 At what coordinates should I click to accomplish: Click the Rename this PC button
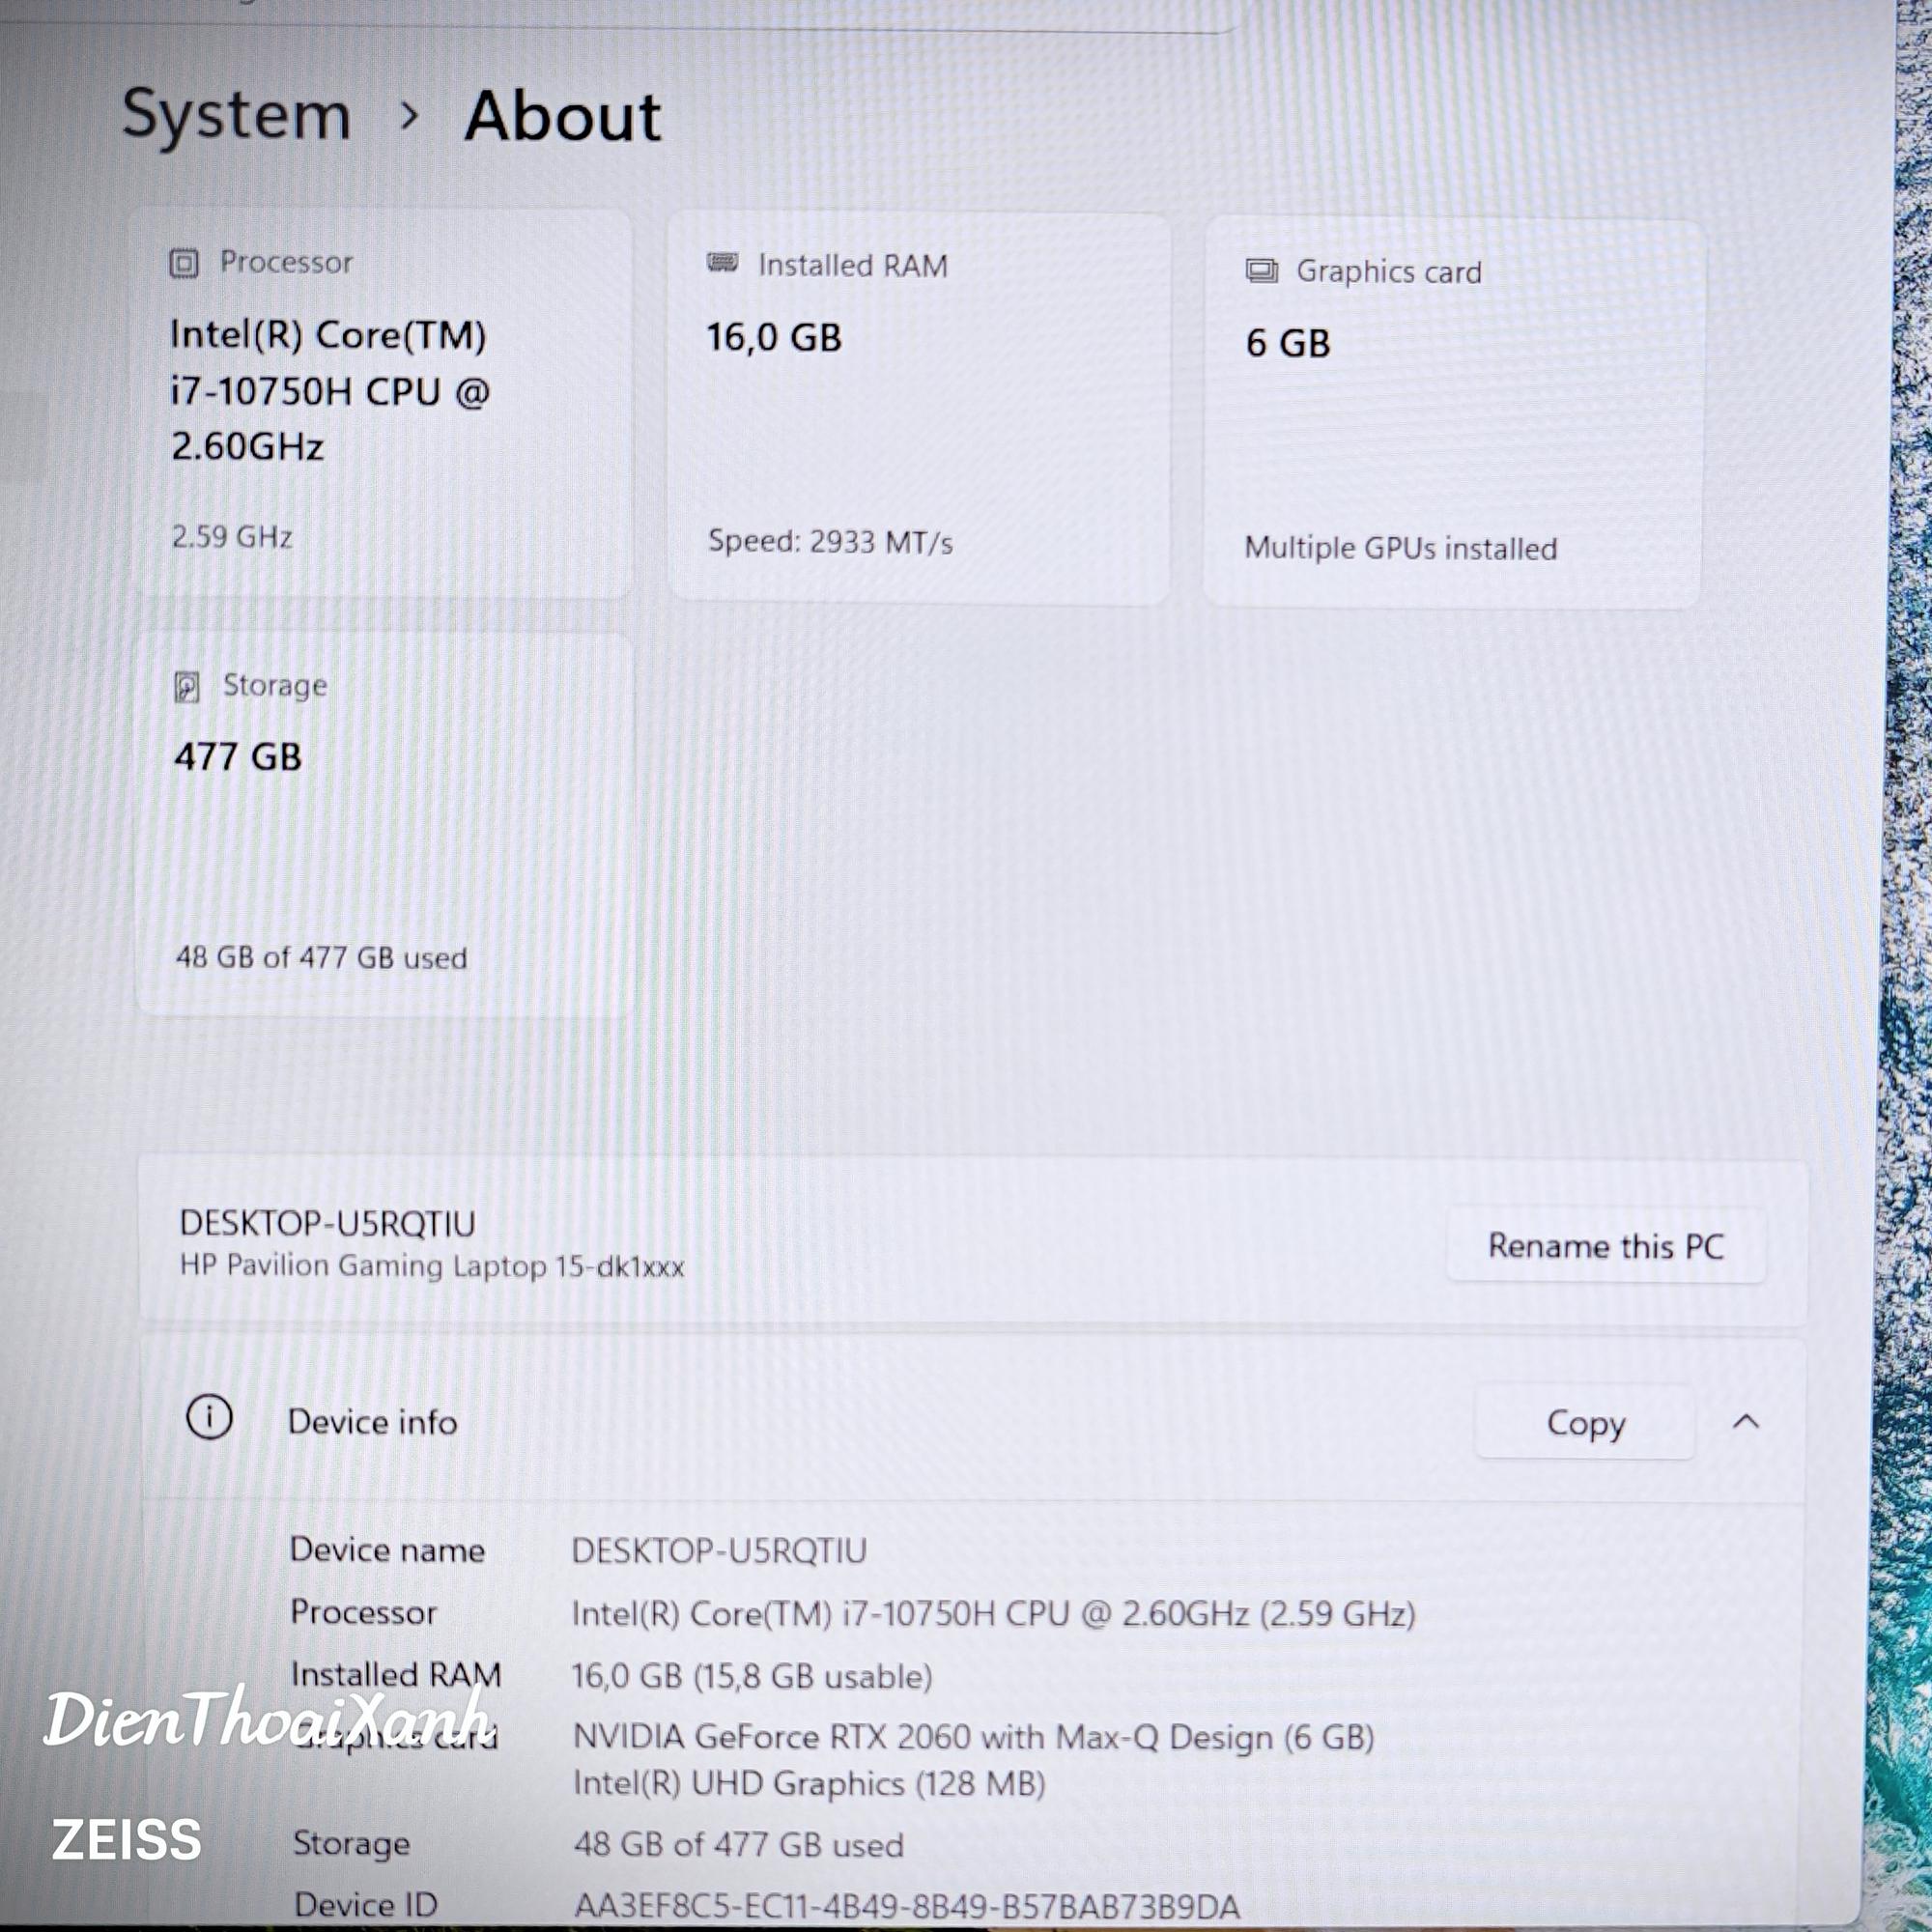tap(1606, 1246)
